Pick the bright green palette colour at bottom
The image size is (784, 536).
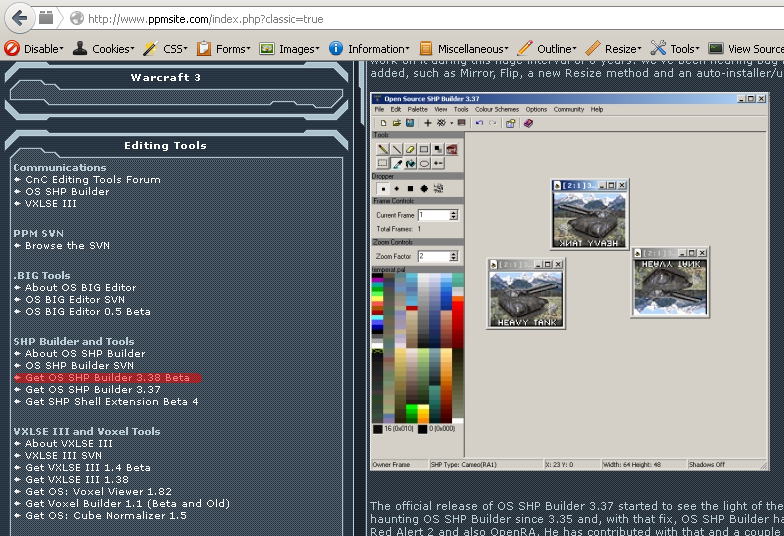tap(412, 413)
